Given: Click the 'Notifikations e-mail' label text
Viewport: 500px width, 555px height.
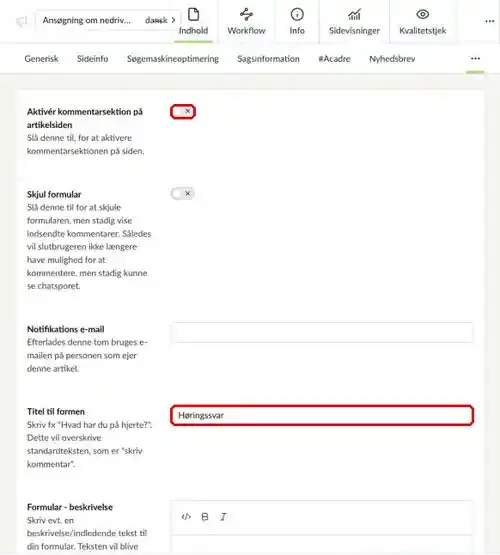Looking at the screenshot, I should 65,329.
